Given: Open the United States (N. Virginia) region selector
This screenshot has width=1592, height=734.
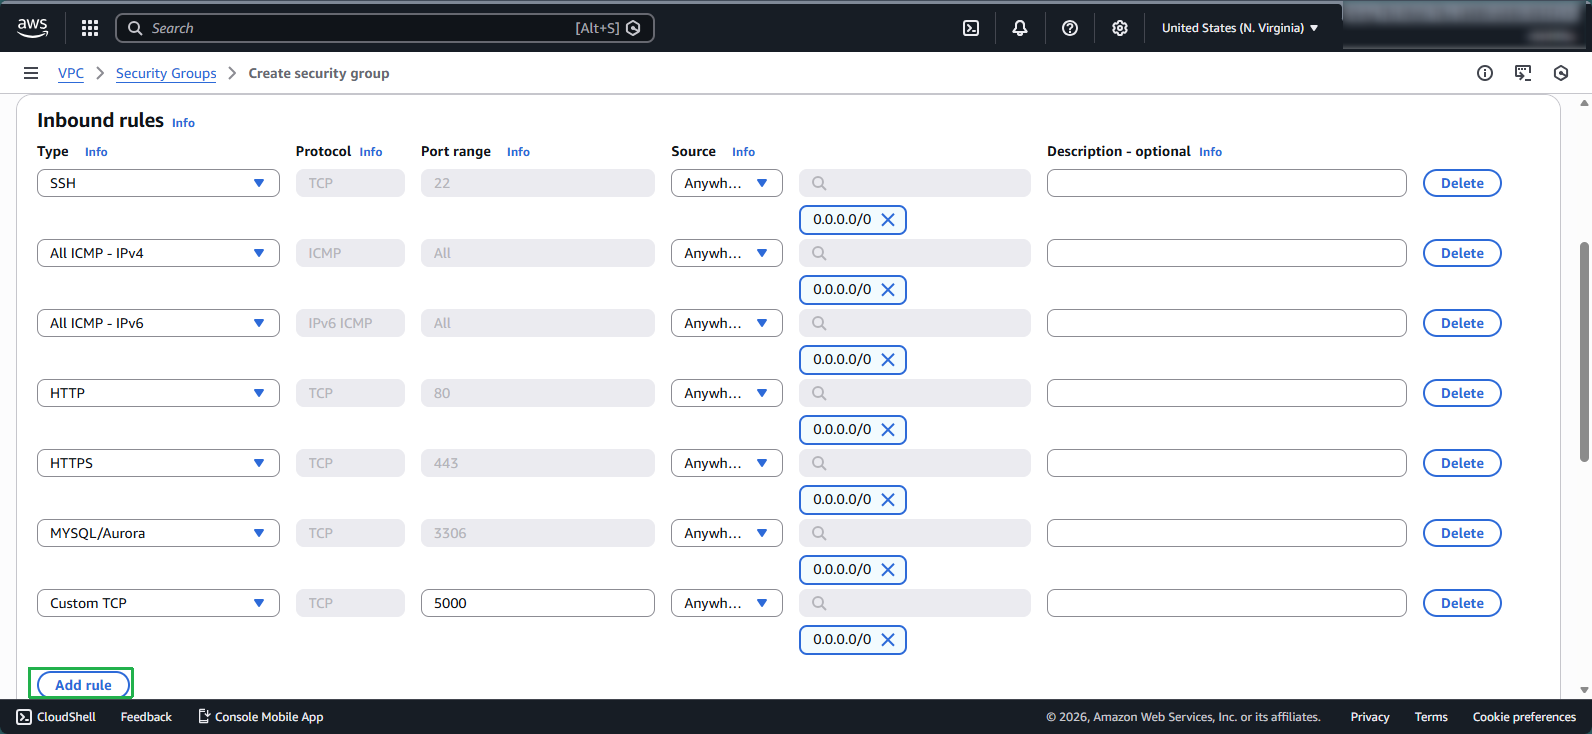Looking at the screenshot, I should (1240, 28).
